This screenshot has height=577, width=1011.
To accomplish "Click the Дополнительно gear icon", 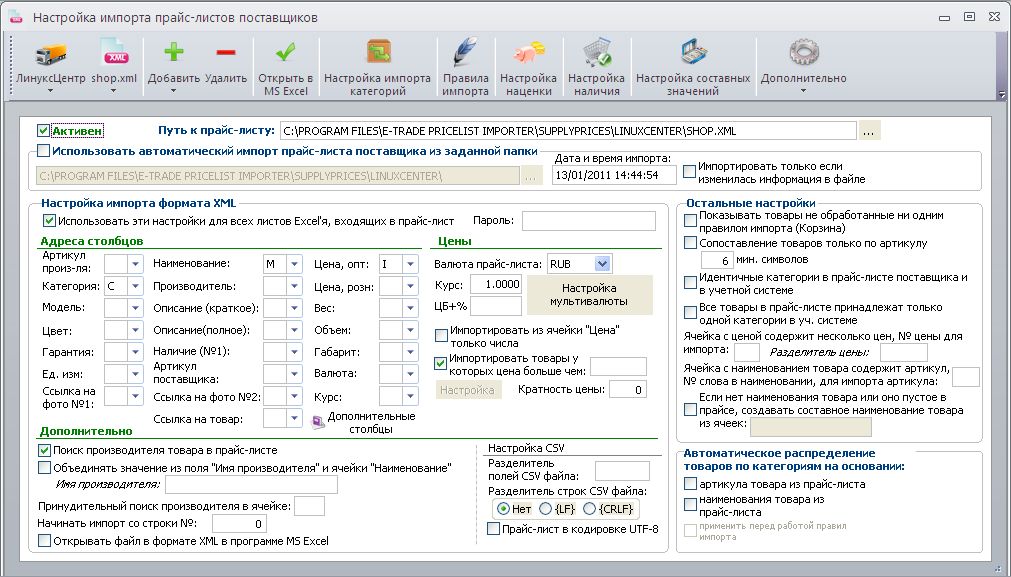I will click(803, 53).
